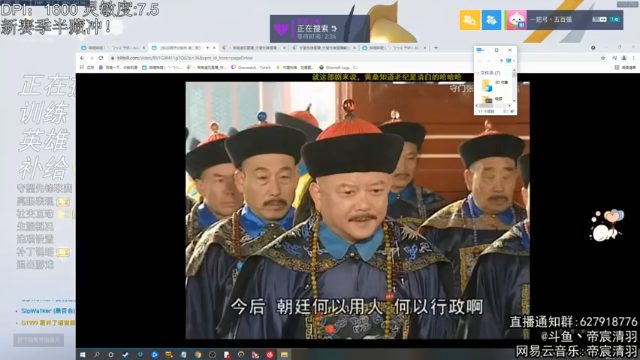Open Google Chrome from the taskbar
Image resolution: width=640 pixels, height=360 pixels.
tap(198, 355)
